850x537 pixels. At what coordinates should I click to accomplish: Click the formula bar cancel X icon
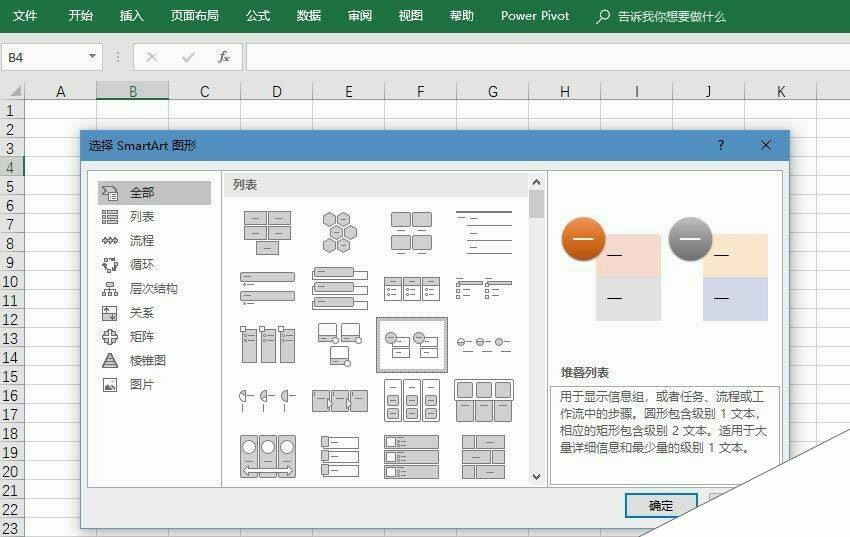pos(152,57)
